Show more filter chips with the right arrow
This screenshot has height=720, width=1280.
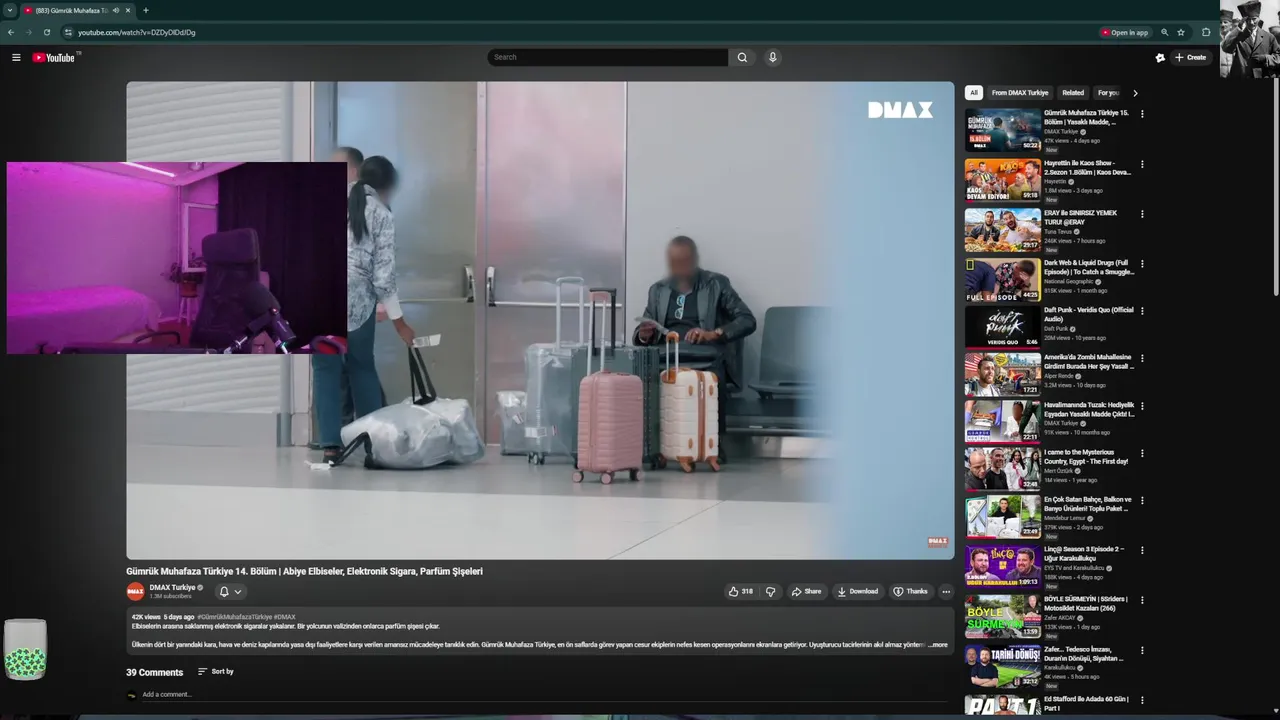(1134, 93)
